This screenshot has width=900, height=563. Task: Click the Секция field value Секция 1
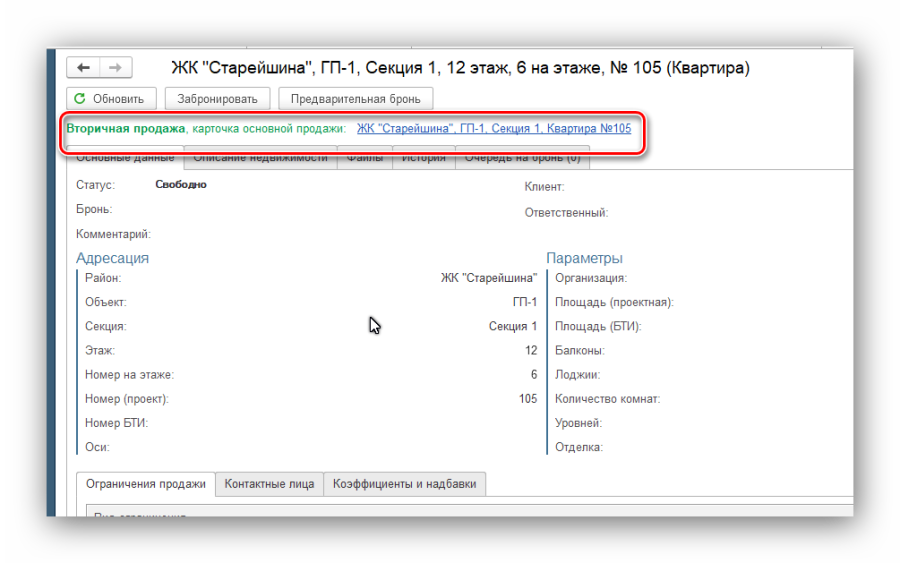point(512,326)
